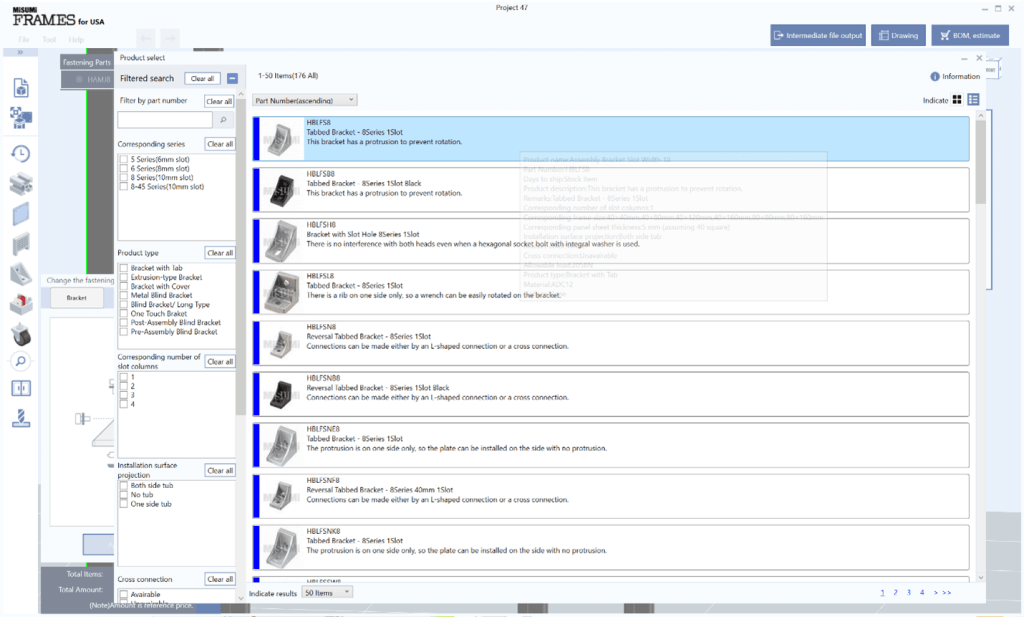The height and width of the screenshot is (617, 1024).
Task: Select the double door icon in sidebar
Action: click(x=21, y=388)
